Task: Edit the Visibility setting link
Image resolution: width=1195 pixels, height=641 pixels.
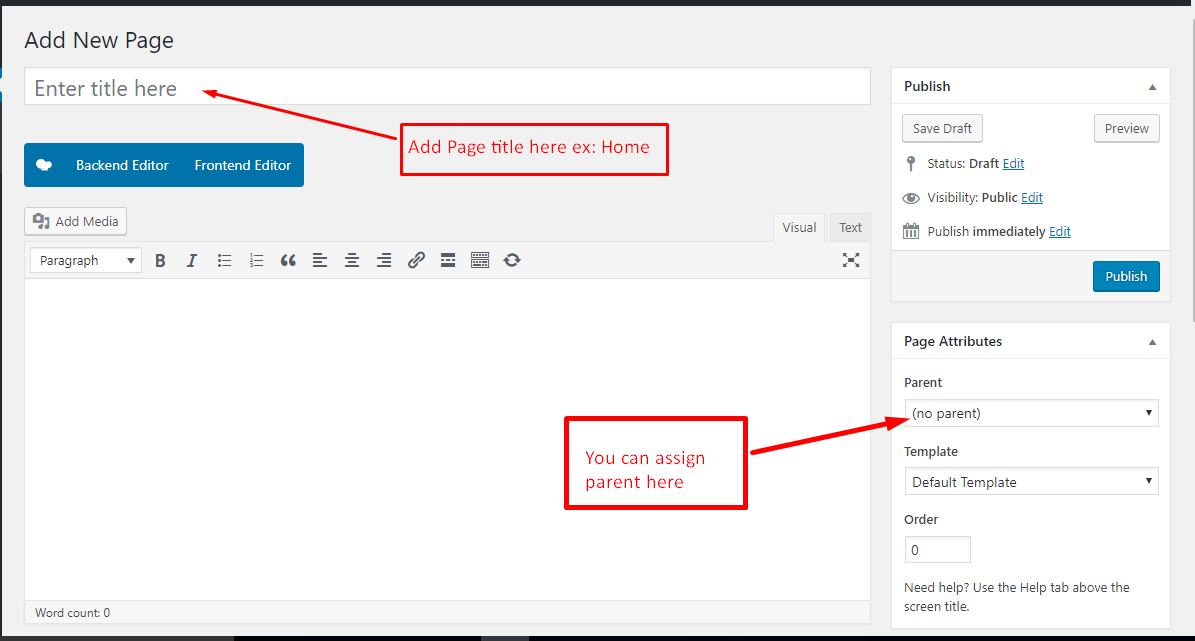Action: click(x=1032, y=198)
